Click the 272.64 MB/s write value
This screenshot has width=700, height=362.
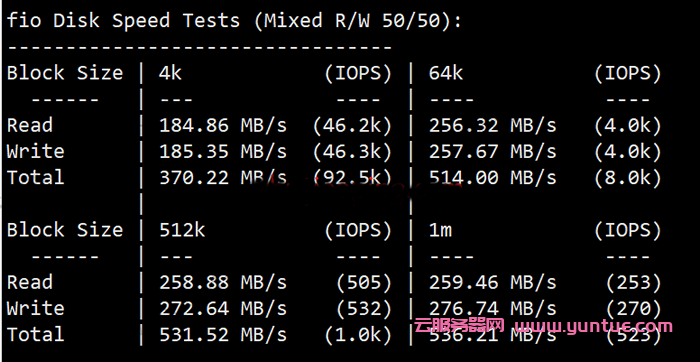[223, 308]
